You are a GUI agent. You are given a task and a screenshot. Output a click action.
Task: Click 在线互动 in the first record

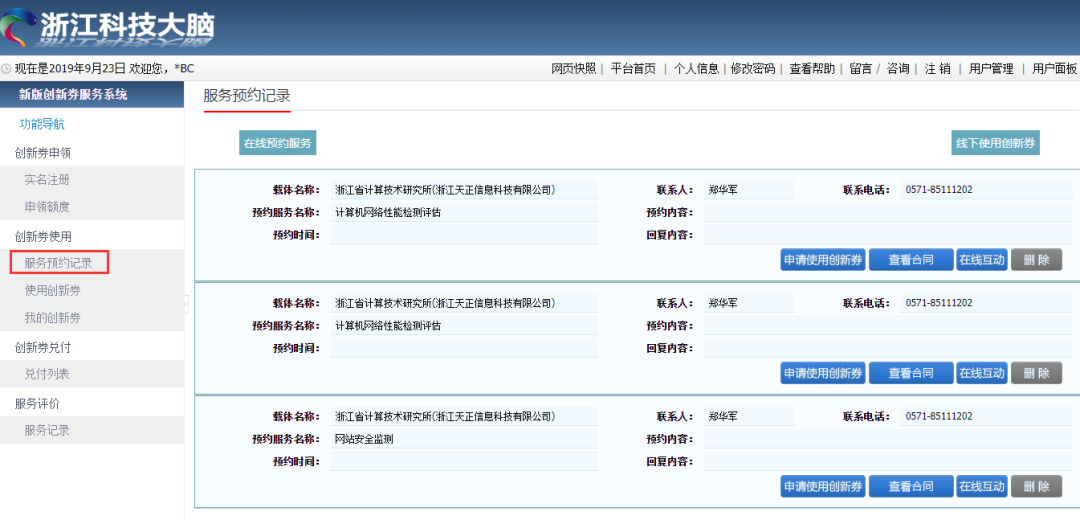tap(982, 260)
